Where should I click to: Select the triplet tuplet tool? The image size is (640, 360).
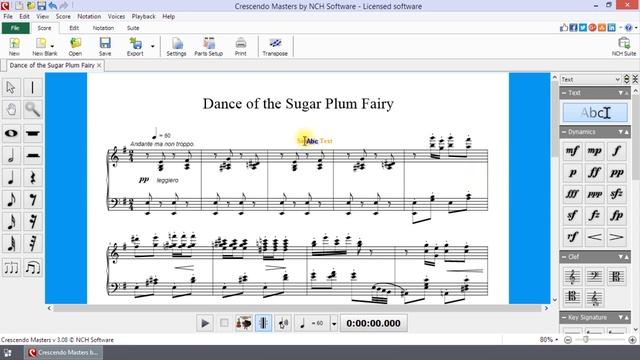tap(11, 268)
